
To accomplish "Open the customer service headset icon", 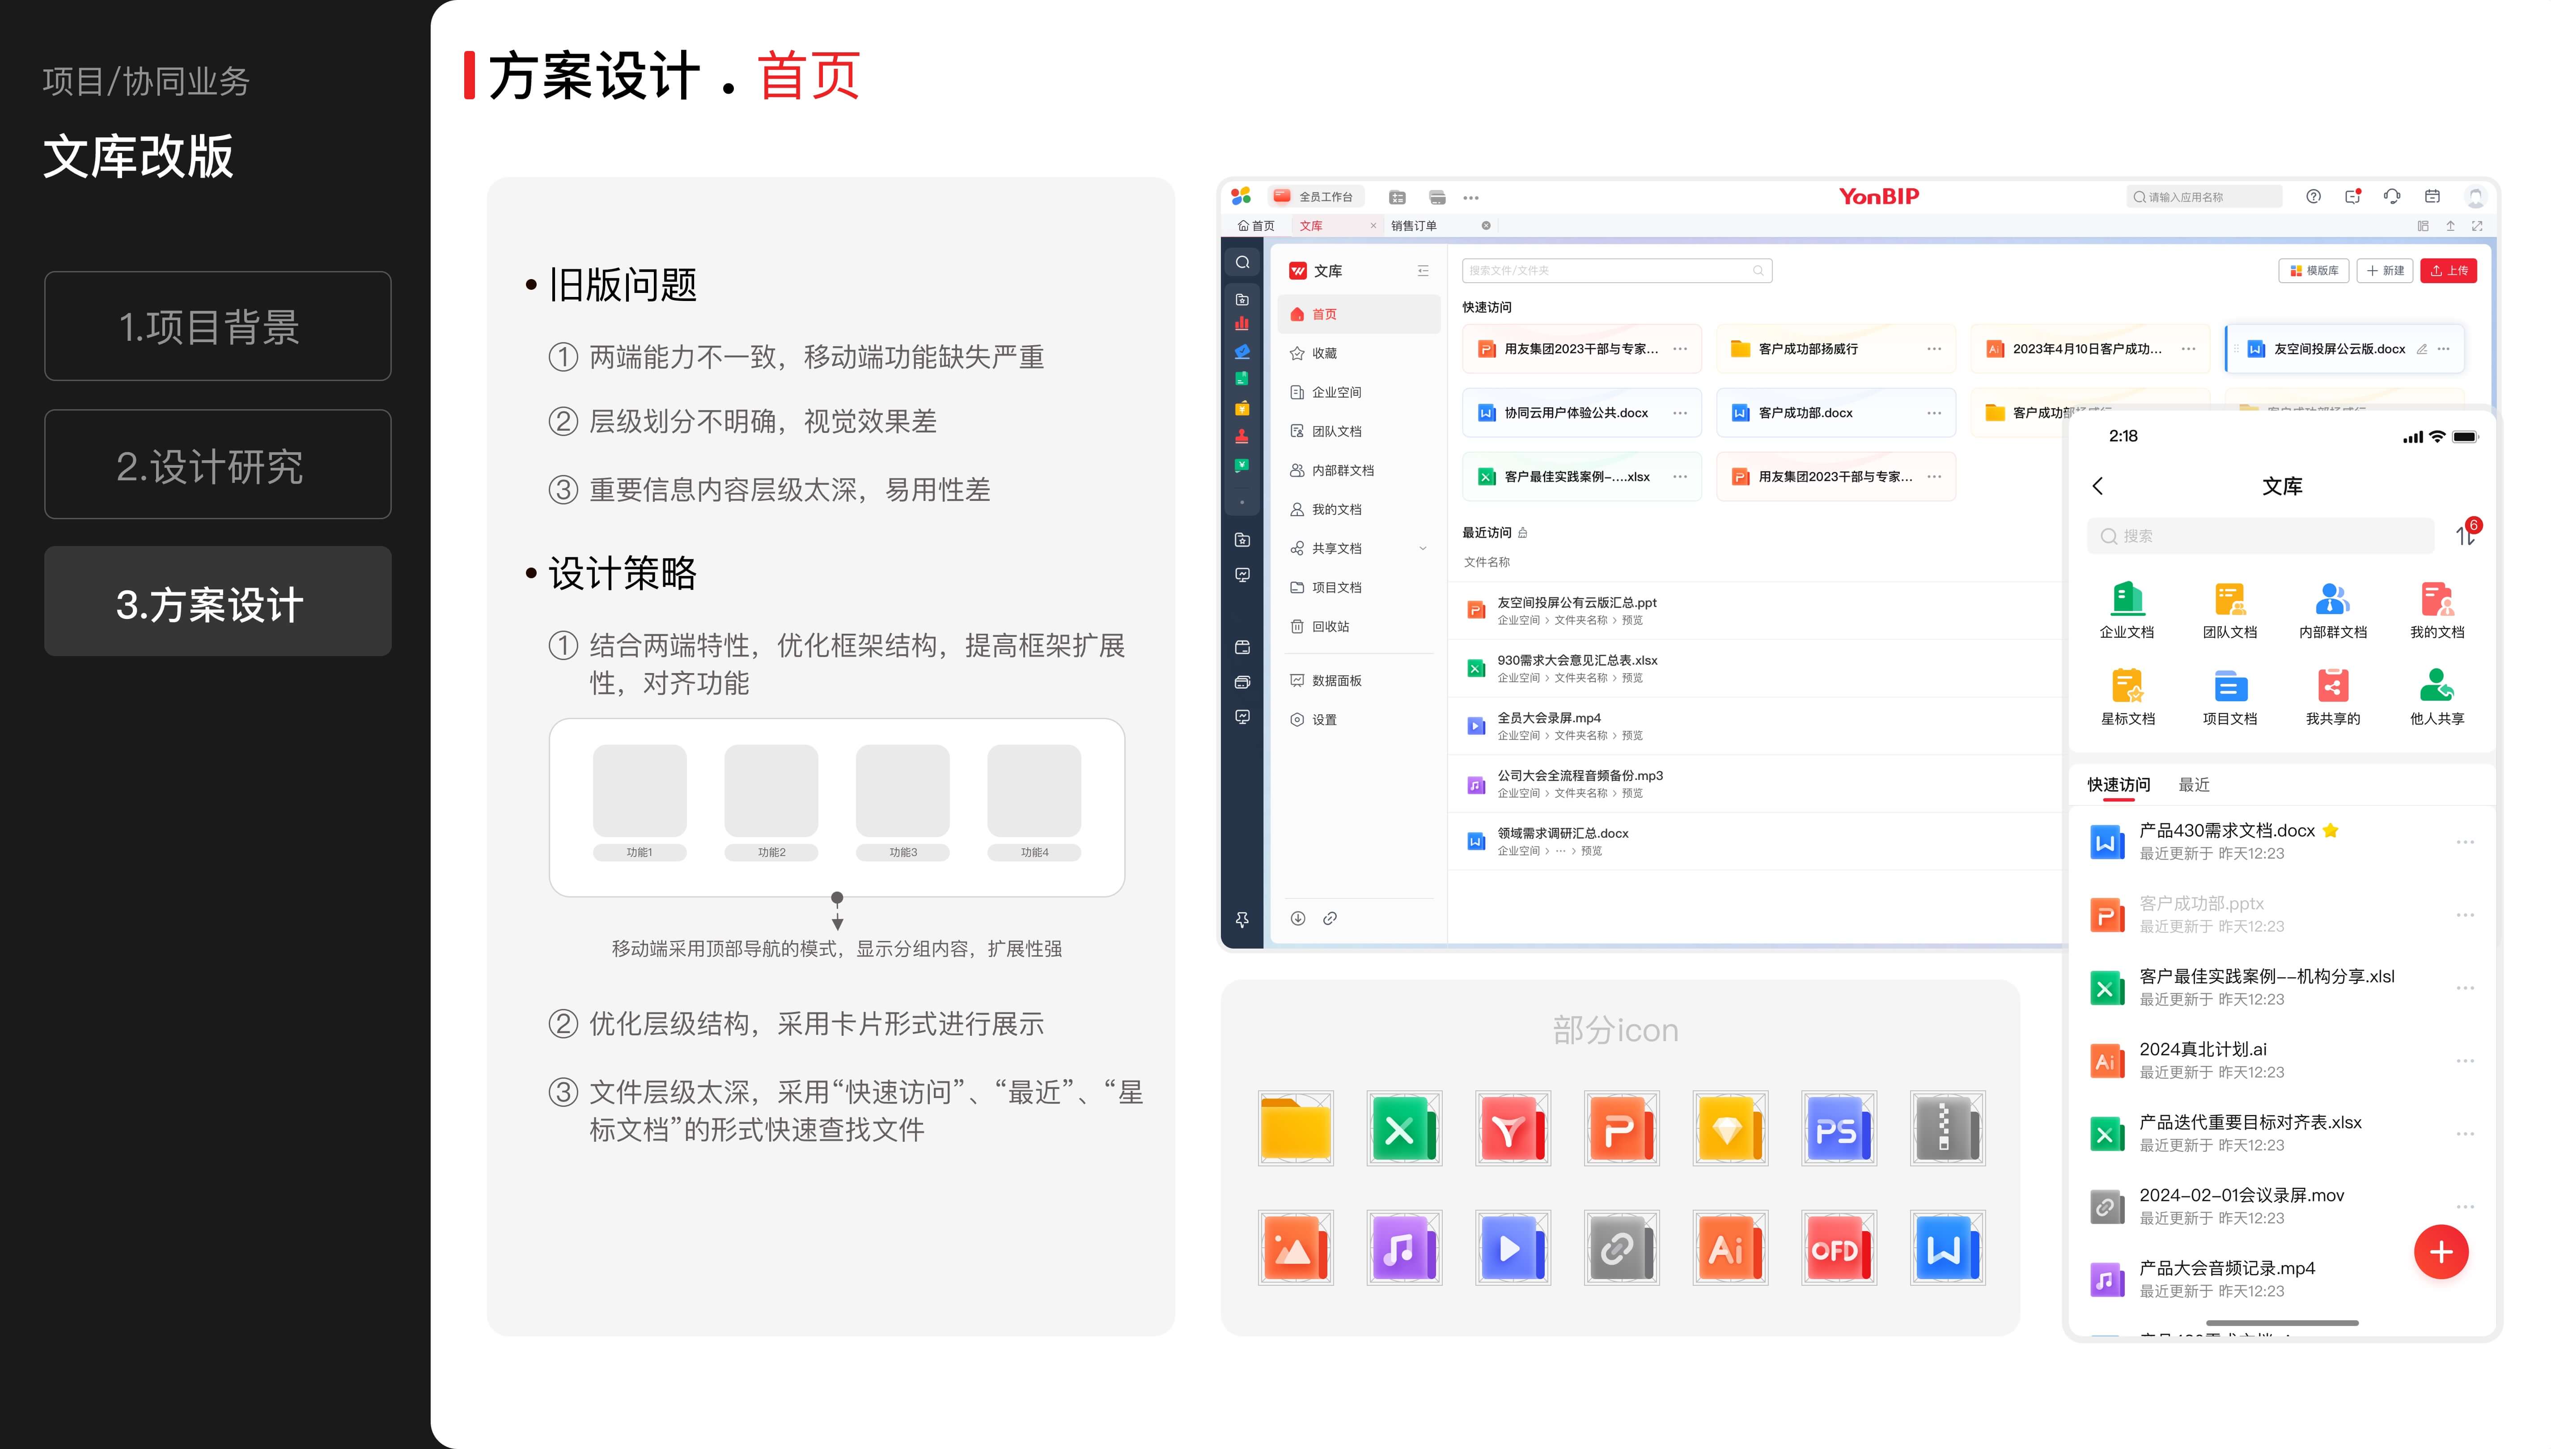I will click(x=2392, y=197).
